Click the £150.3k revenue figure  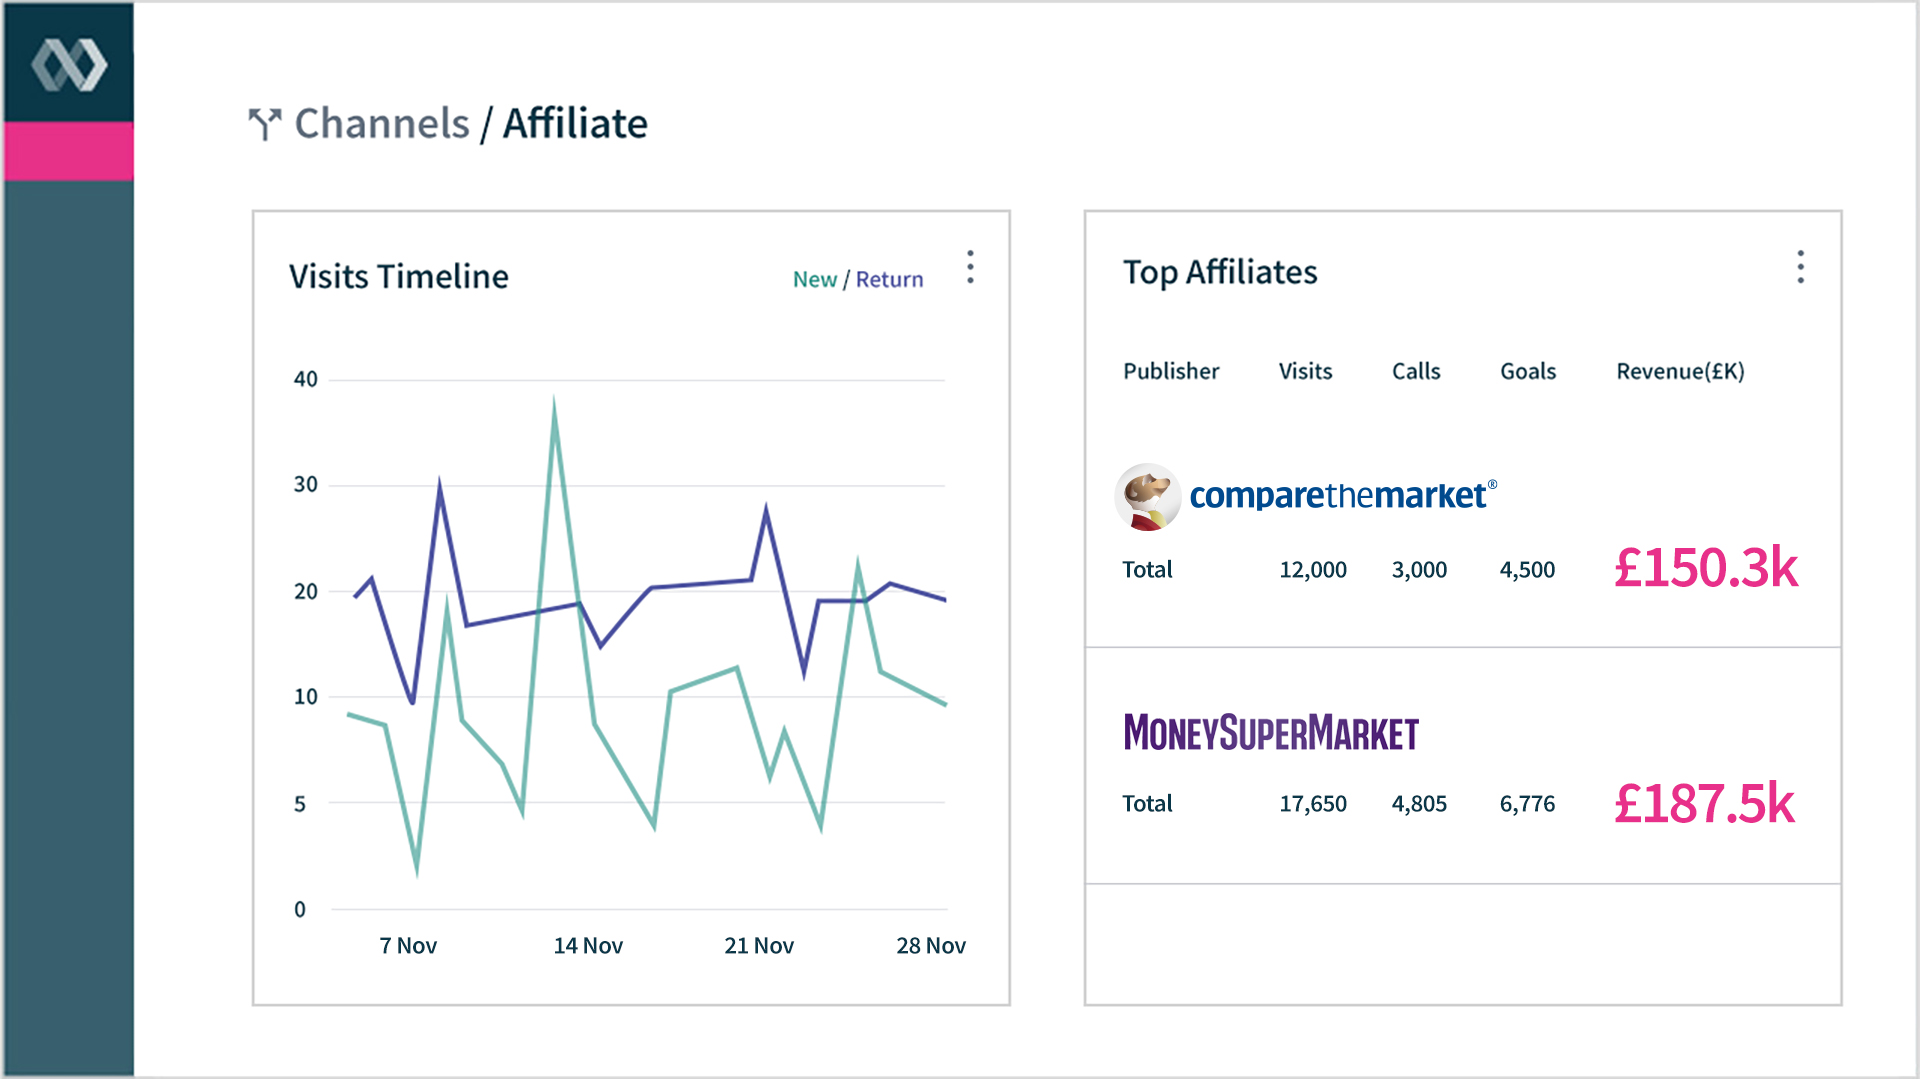1706,568
